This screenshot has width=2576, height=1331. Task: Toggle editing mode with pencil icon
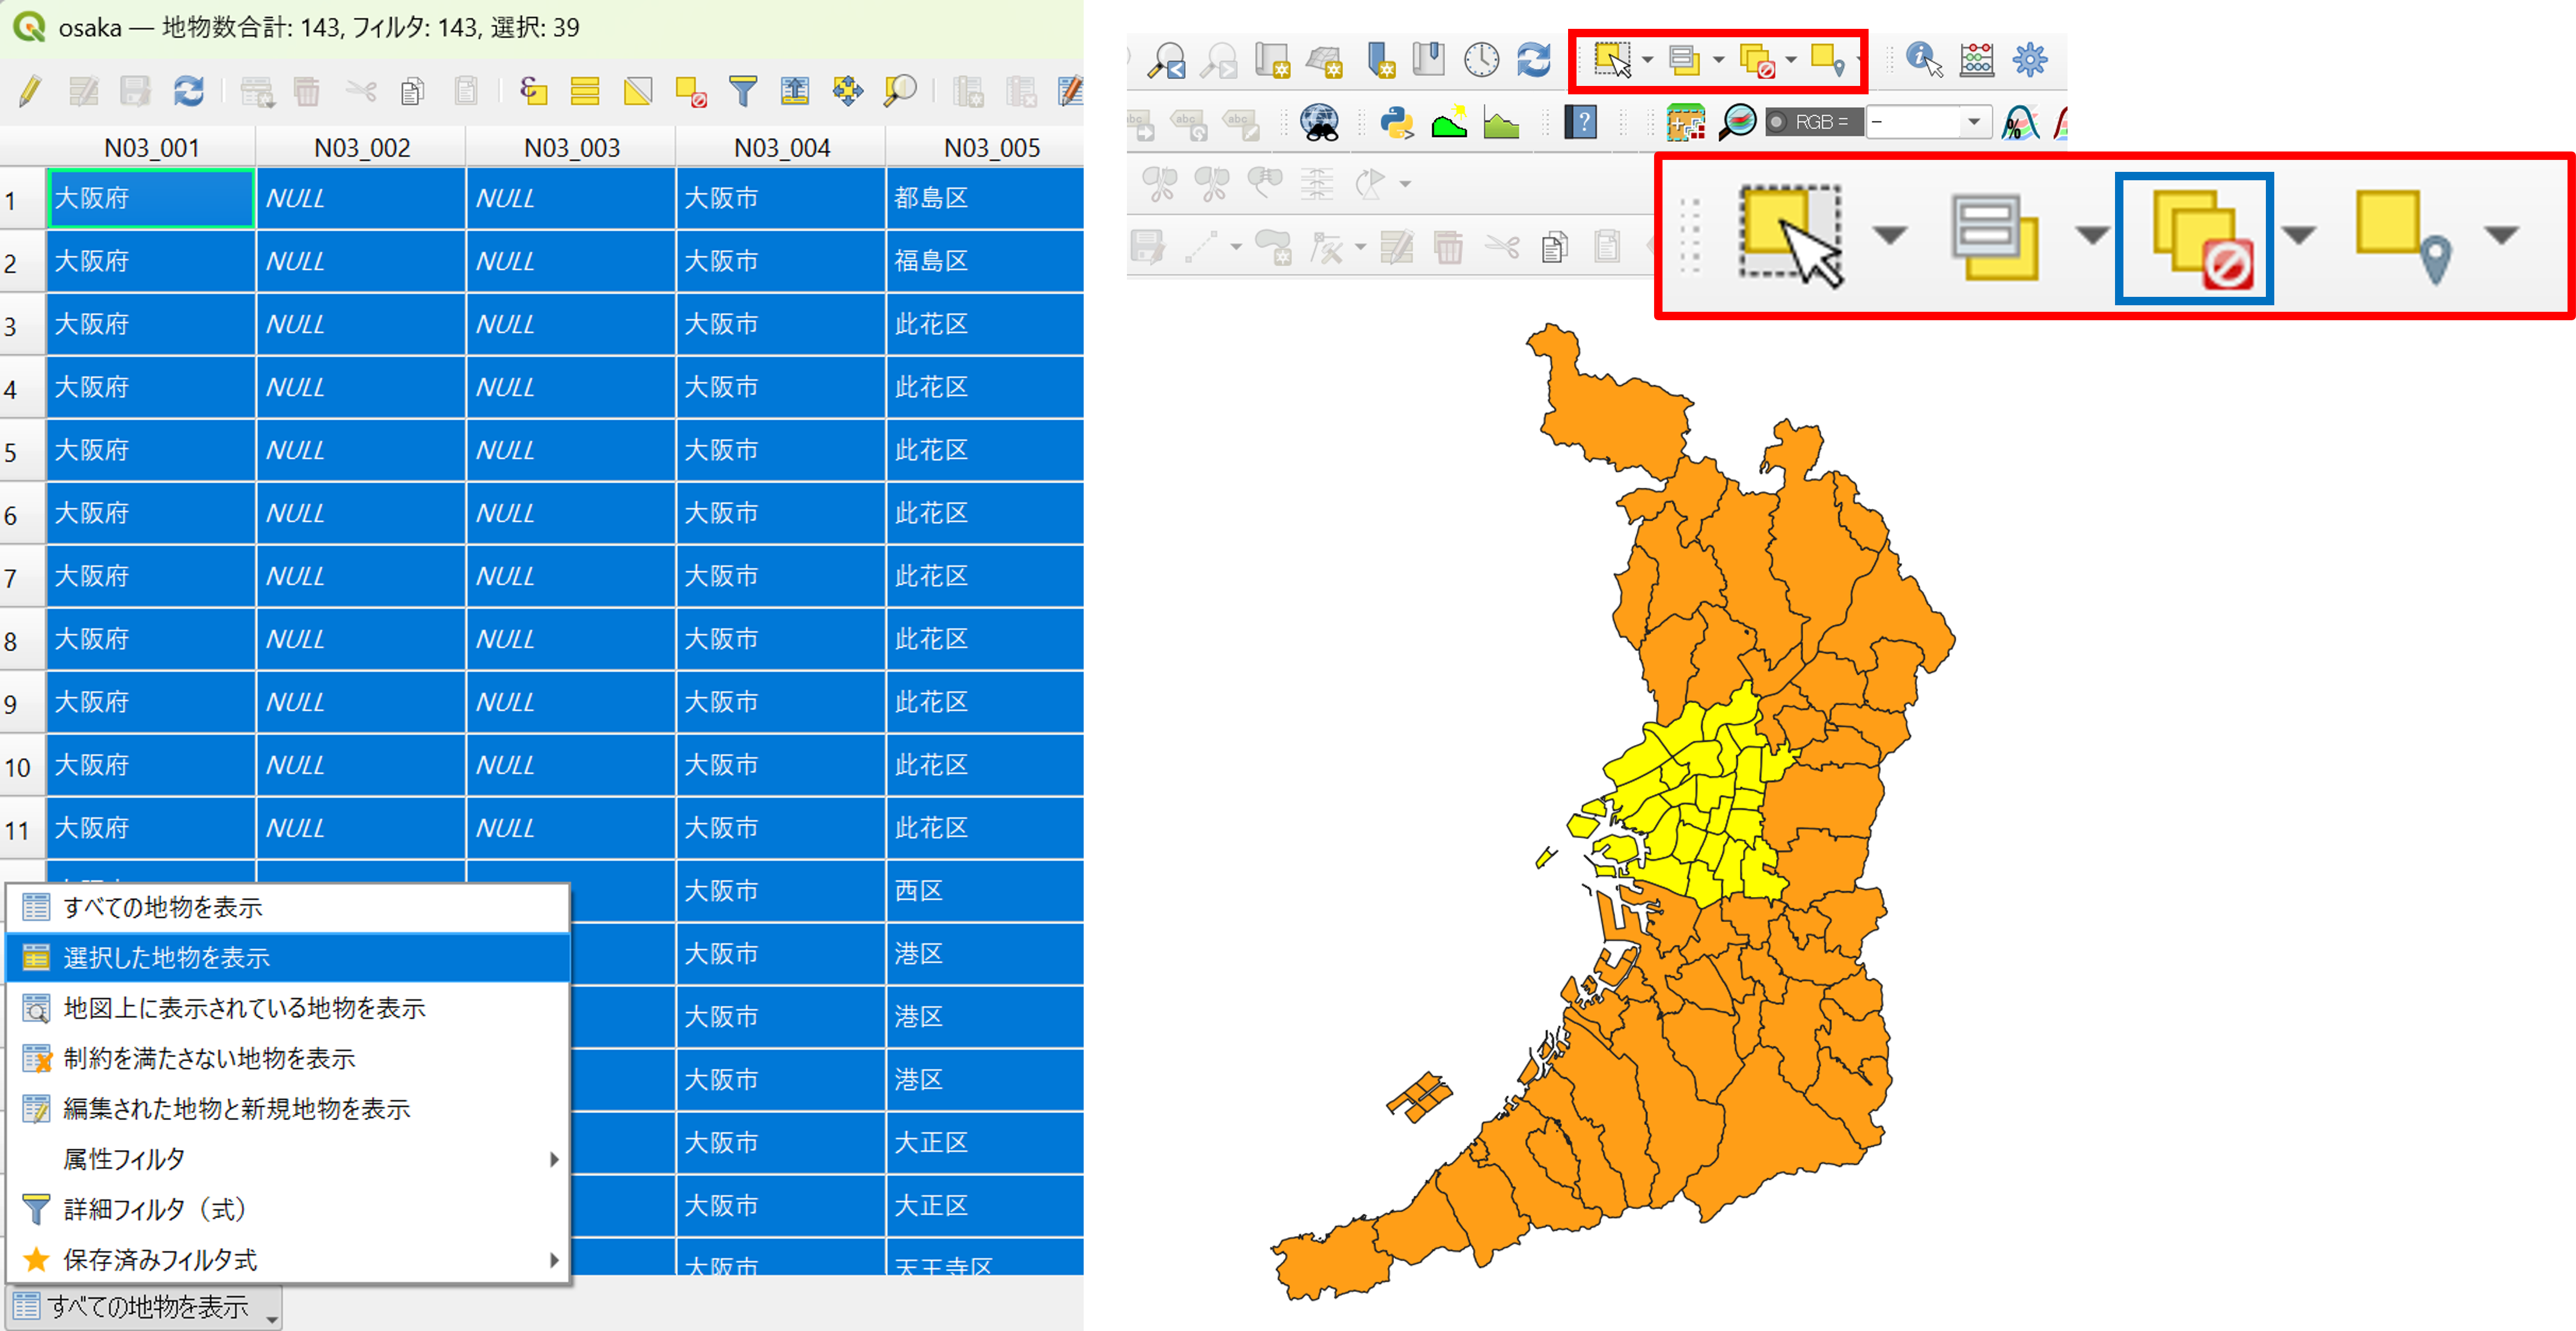pyautogui.click(x=30, y=92)
